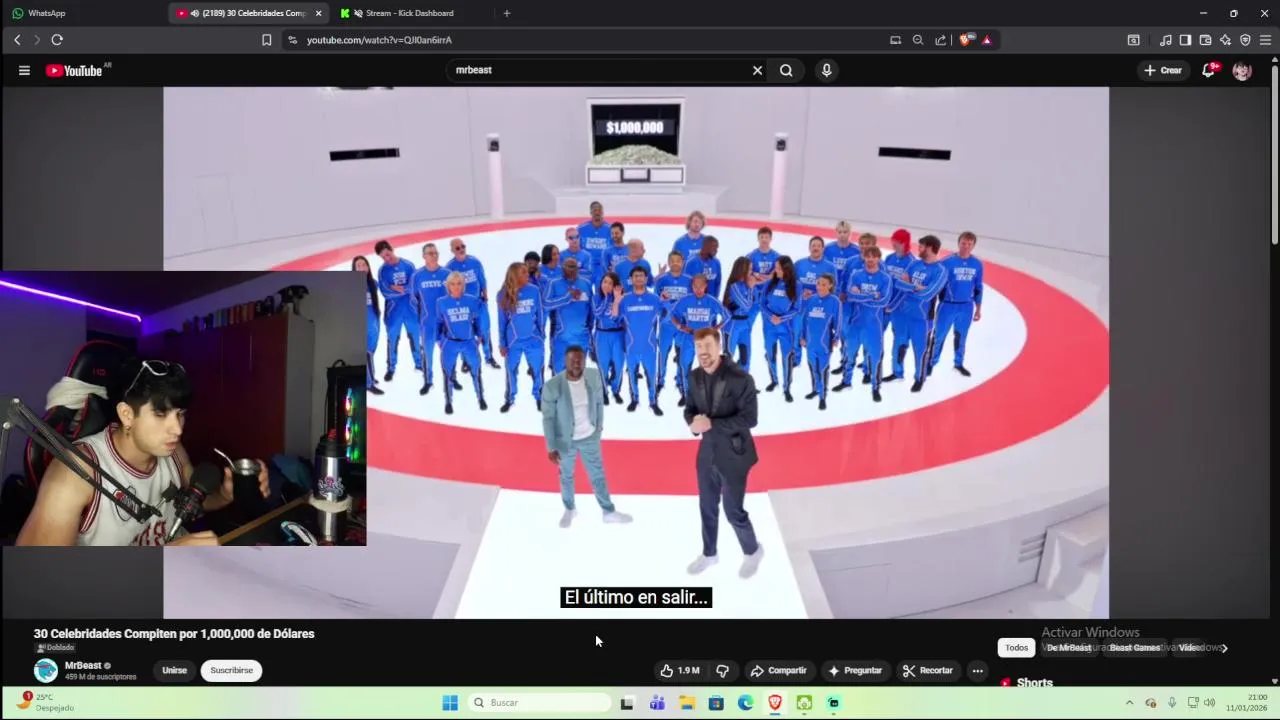The width and height of the screenshot is (1280, 720).
Task: View site settings icon beside the URL
Action: coord(292,40)
